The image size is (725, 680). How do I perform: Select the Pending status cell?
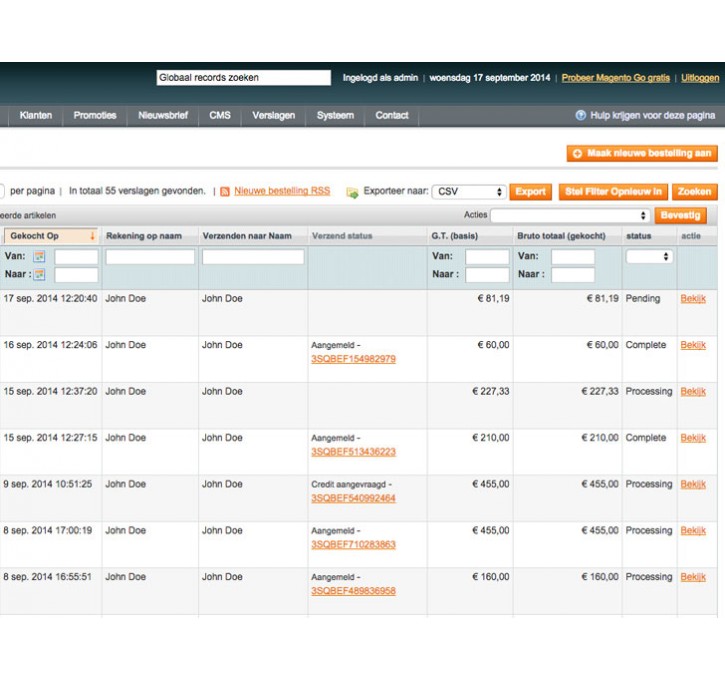pyautogui.click(x=650, y=312)
